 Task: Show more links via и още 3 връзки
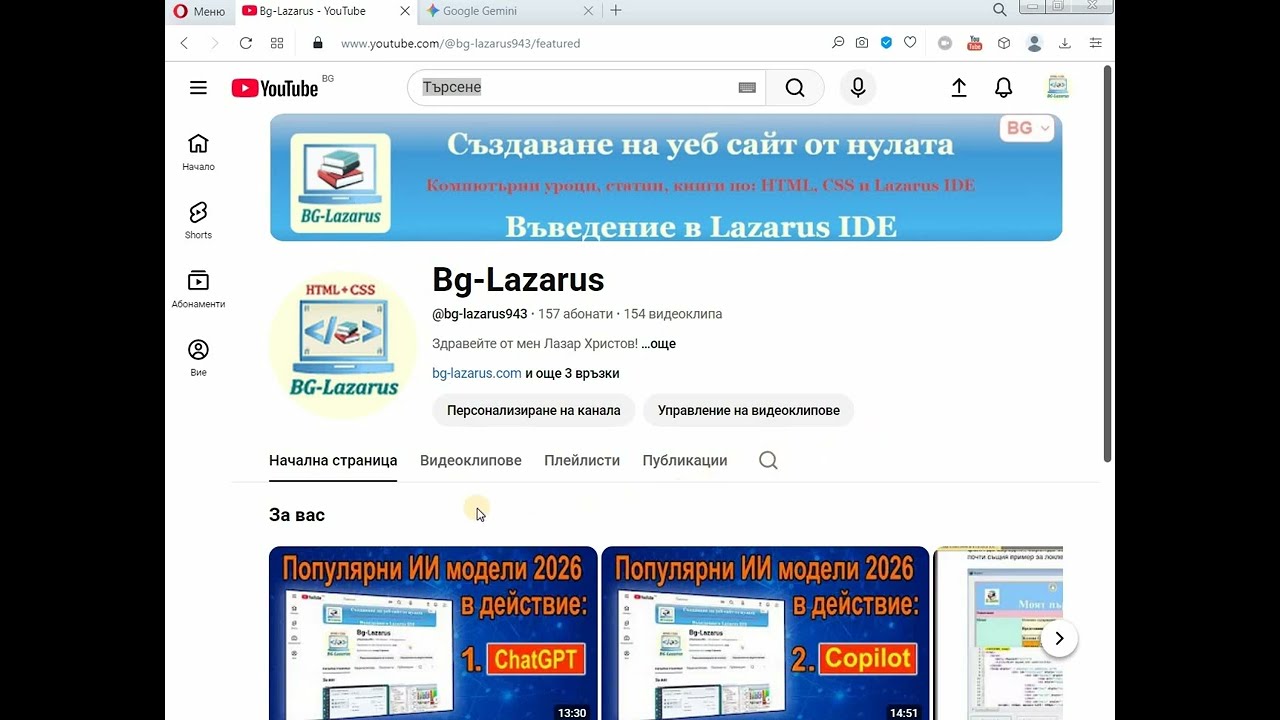point(572,373)
